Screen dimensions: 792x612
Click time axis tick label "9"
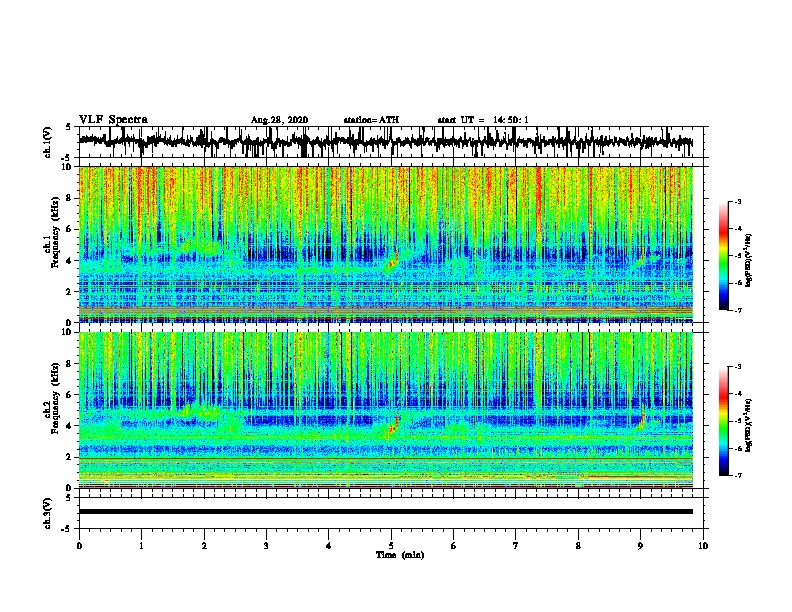(640, 546)
